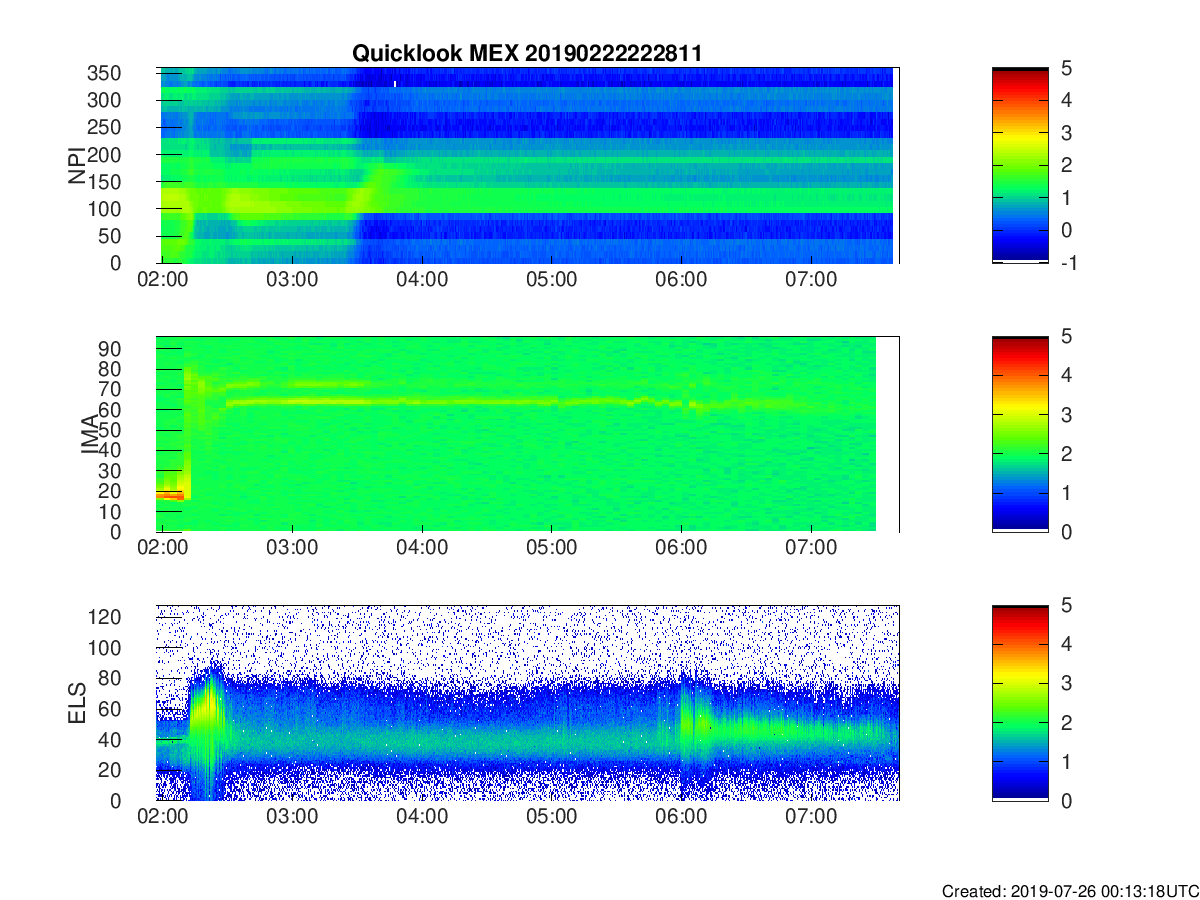
Task: Click the 04:00 time label under NPI plot
Action: click(x=422, y=282)
